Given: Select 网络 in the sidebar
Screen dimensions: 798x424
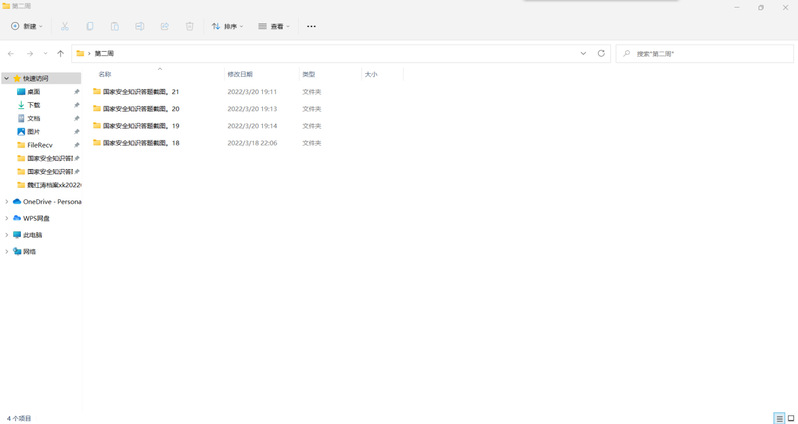Looking at the screenshot, I should pos(30,251).
